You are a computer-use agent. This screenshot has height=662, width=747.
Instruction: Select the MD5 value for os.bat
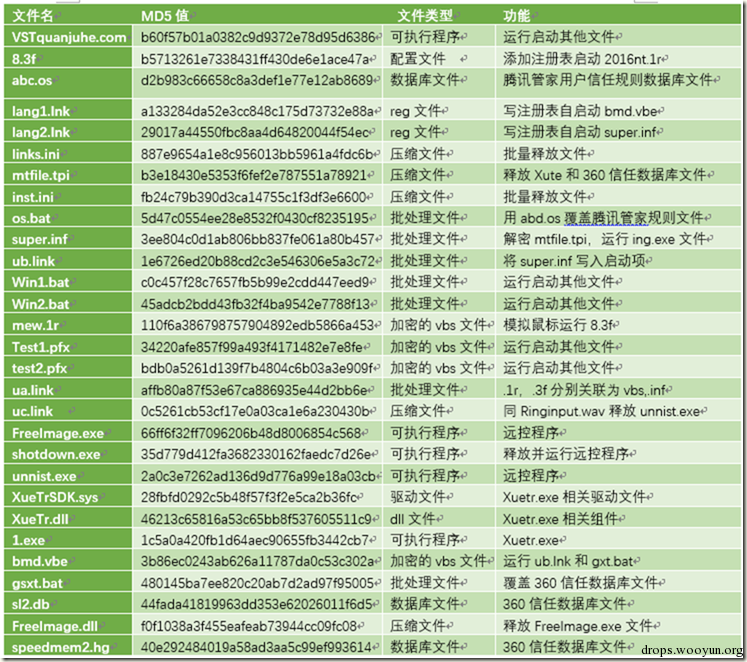coord(257,218)
